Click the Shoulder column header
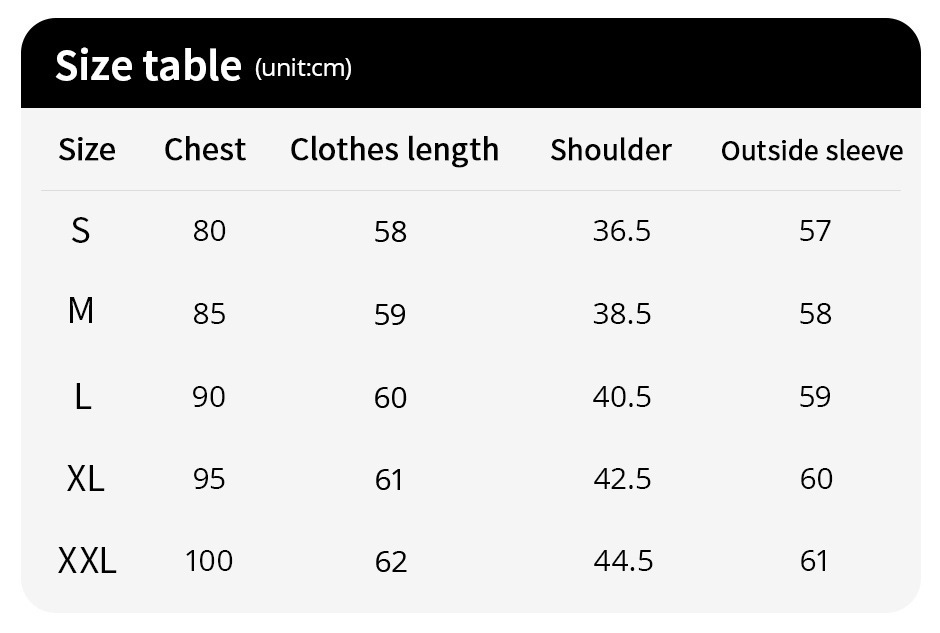The width and height of the screenshot is (940, 633). tap(611, 150)
